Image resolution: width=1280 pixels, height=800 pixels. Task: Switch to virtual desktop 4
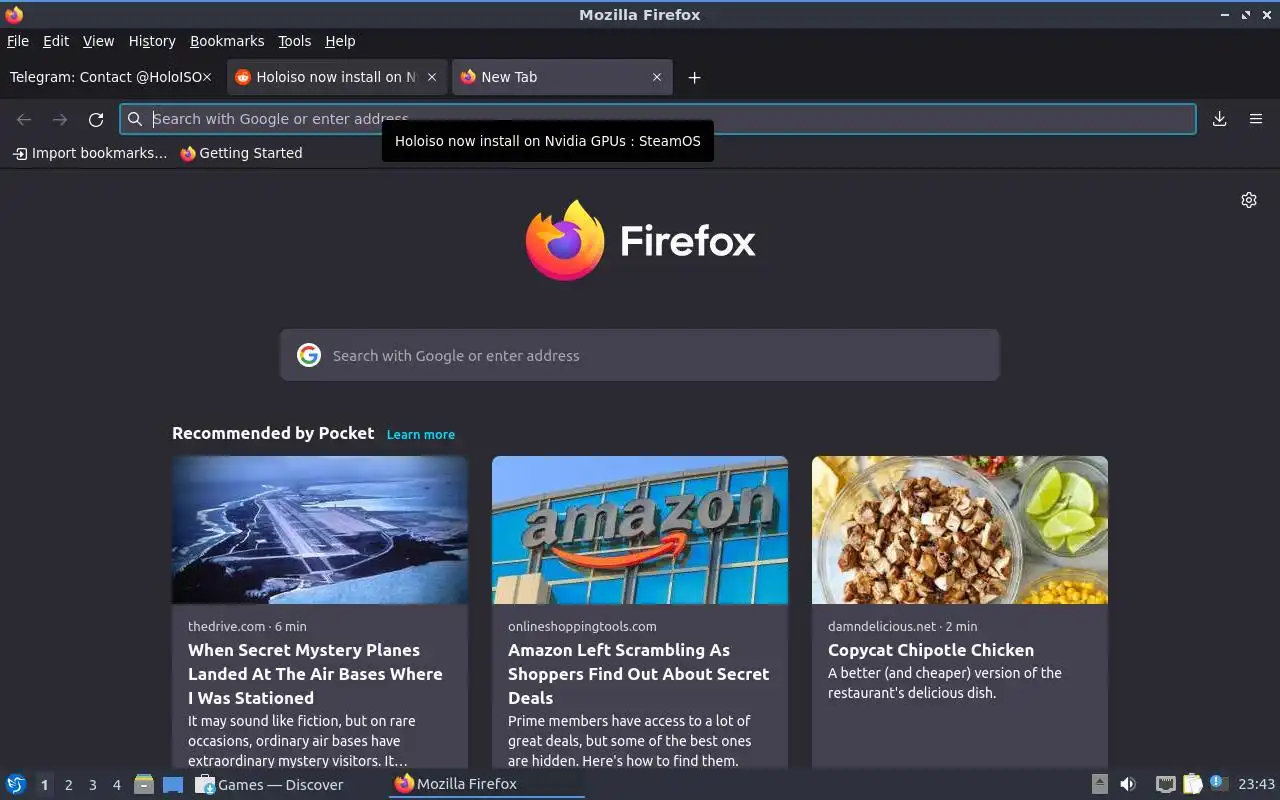click(116, 785)
